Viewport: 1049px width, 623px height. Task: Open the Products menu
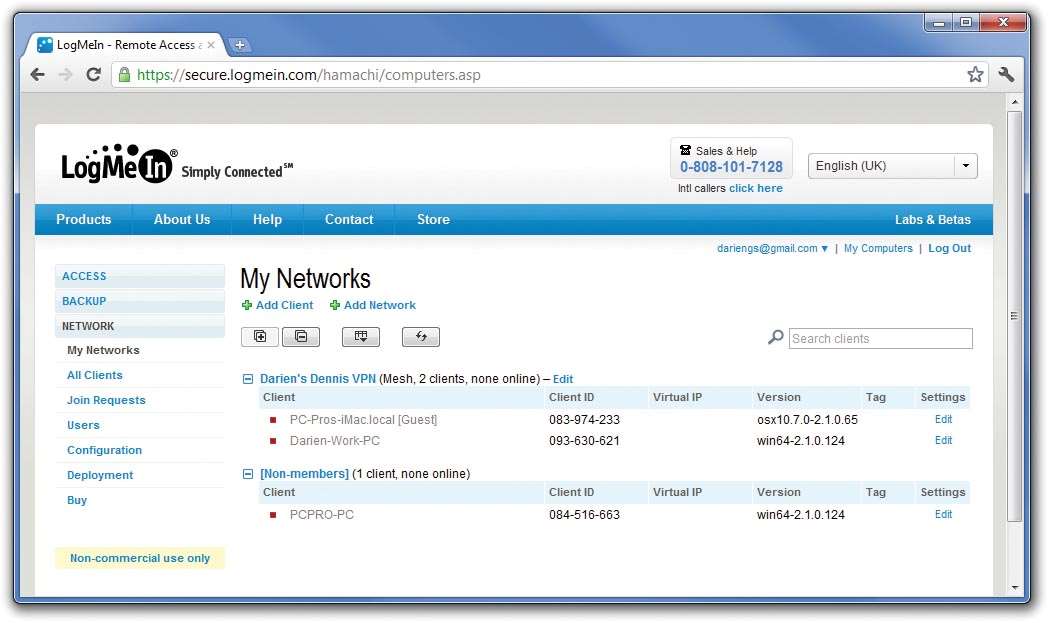coord(84,219)
